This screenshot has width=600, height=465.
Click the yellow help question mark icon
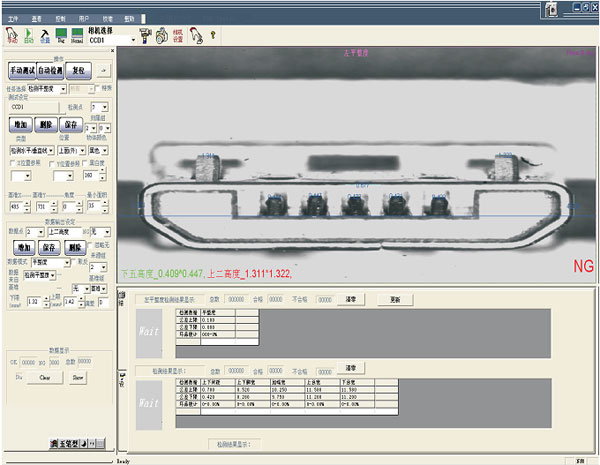click(x=212, y=37)
